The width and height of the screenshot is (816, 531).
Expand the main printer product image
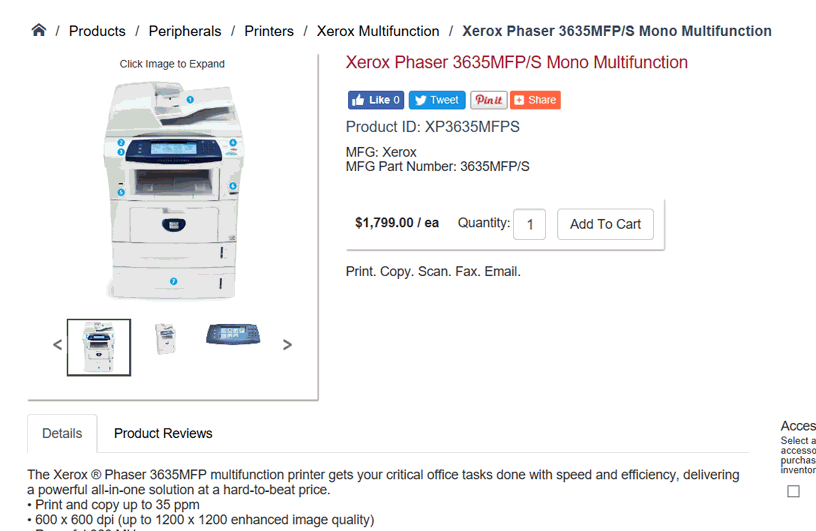click(173, 190)
